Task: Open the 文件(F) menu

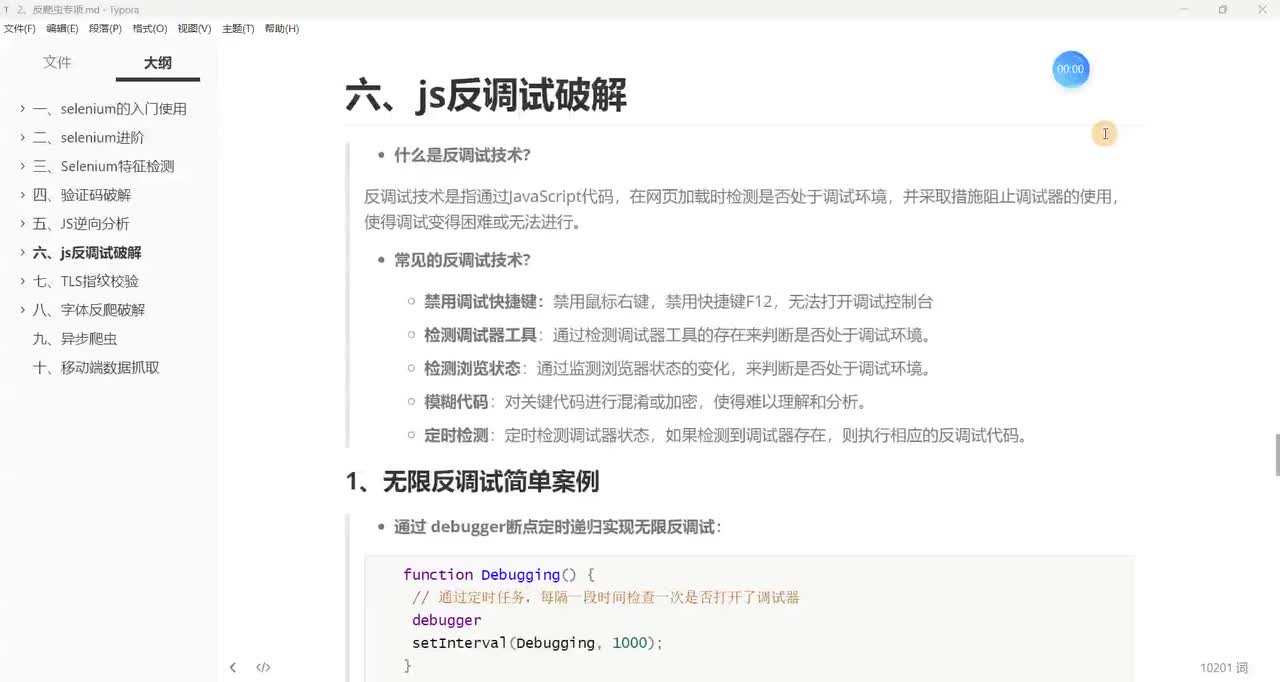Action: coord(19,29)
